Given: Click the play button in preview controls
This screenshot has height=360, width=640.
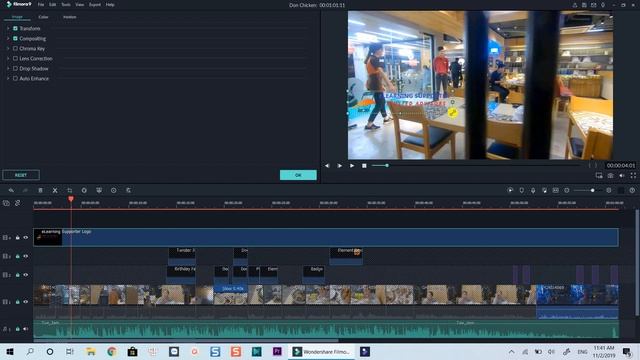Looking at the screenshot, I should point(352,166).
